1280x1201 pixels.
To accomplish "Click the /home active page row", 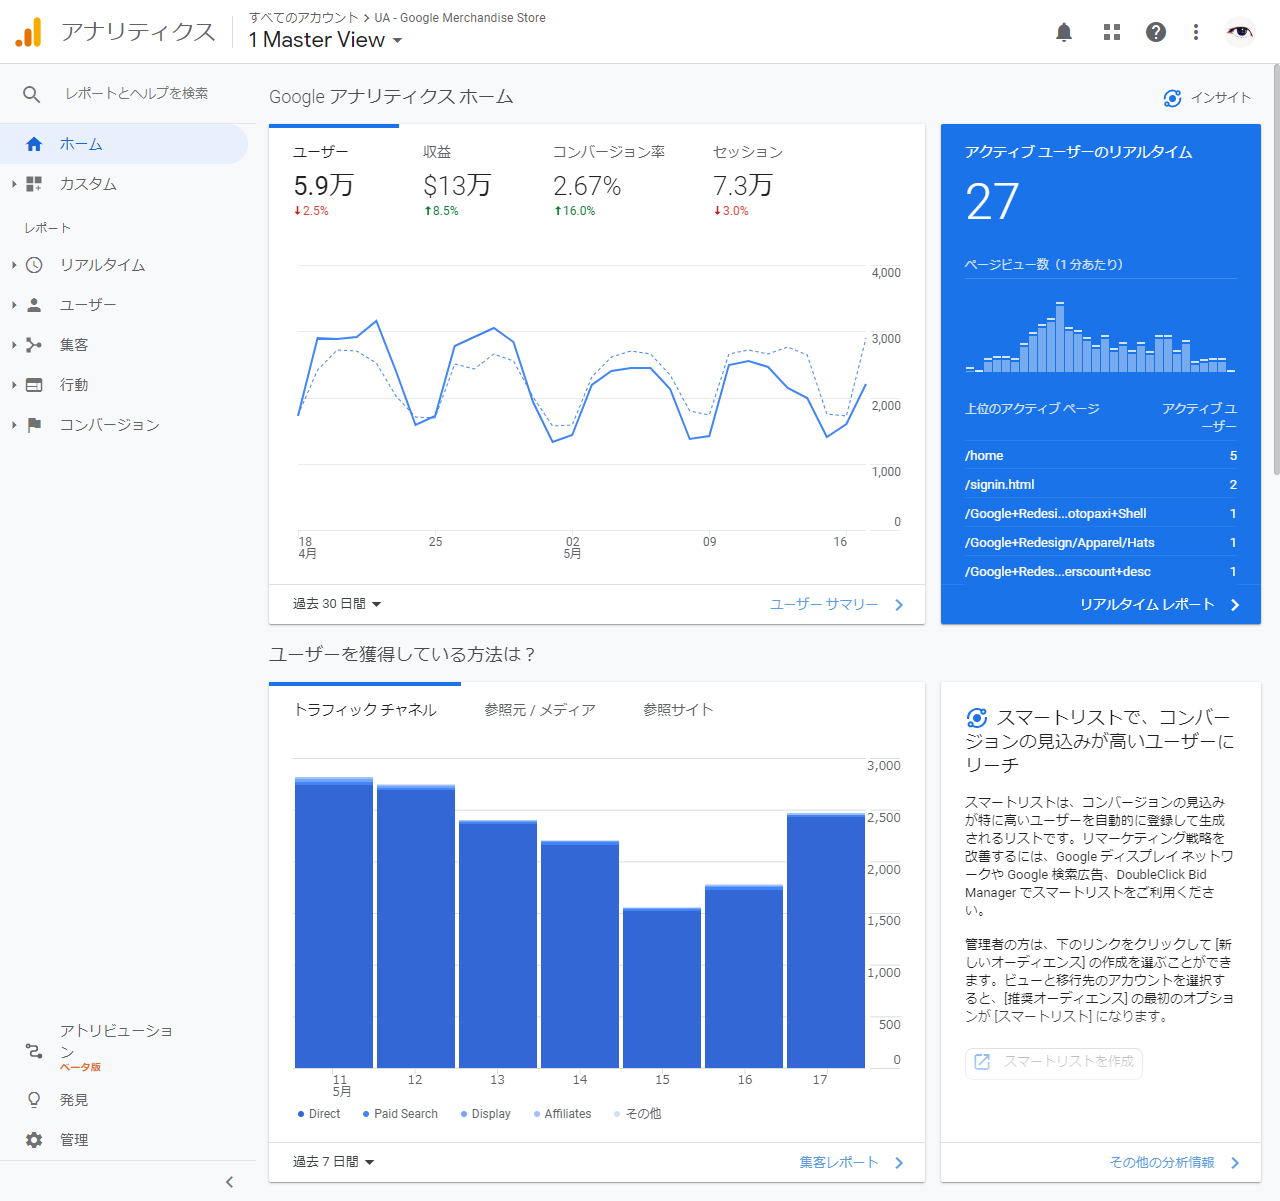I will tap(1101, 456).
